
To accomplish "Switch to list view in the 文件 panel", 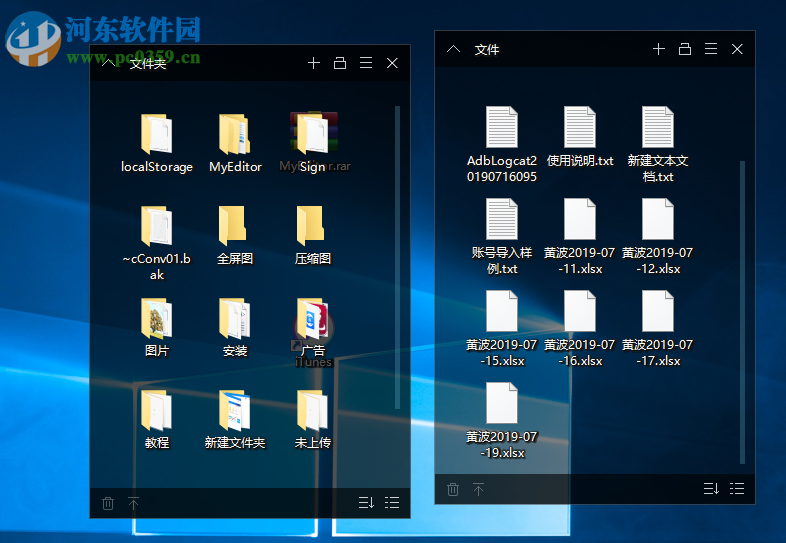I will coord(737,488).
